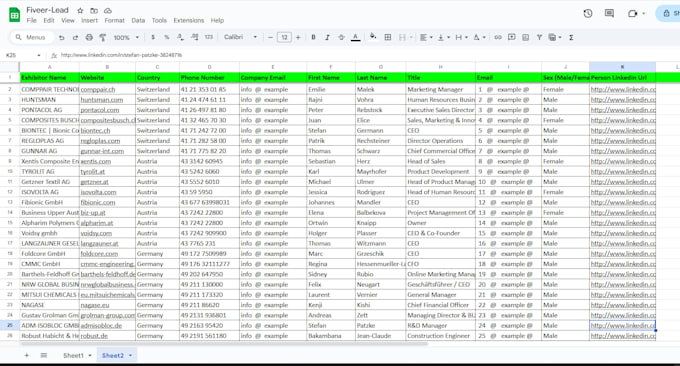Viewport: 680px width, 366px height.
Task: Open the Calibri font dropdown
Action: pos(241,37)
